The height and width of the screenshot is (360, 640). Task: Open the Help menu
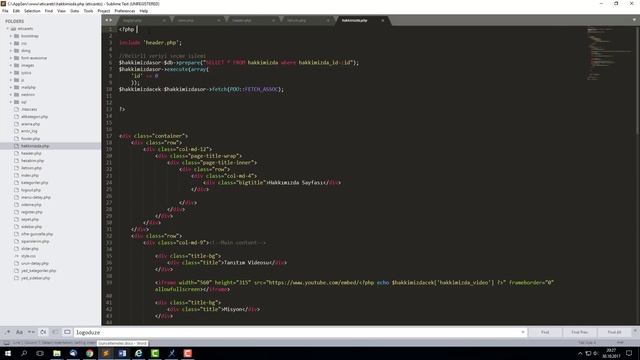click(144, 11)
